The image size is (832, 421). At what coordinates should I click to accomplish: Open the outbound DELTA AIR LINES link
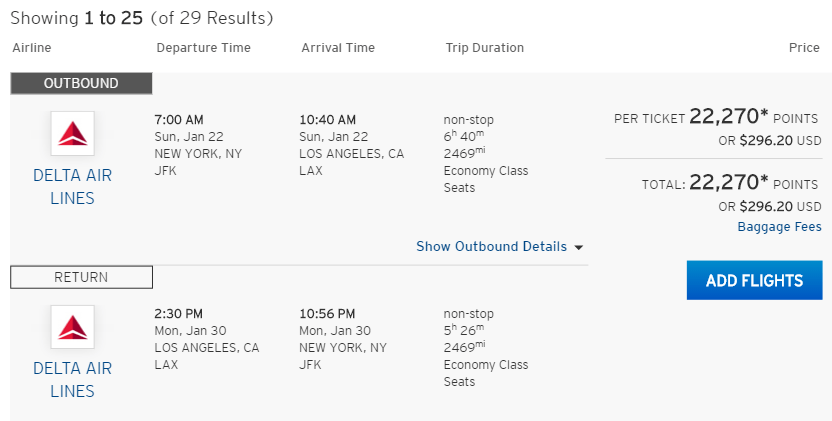click(x=73, y=186)
